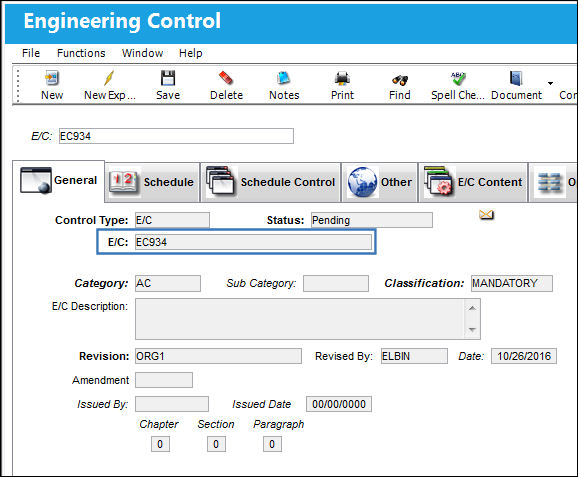
Task: Switch to the Schedule tab
Action: click(152, 182)
